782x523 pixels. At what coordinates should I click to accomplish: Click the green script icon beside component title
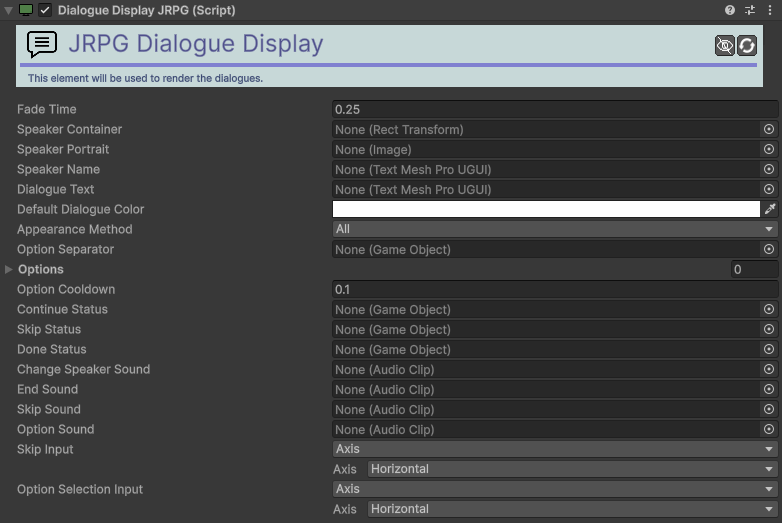[26, 10]
